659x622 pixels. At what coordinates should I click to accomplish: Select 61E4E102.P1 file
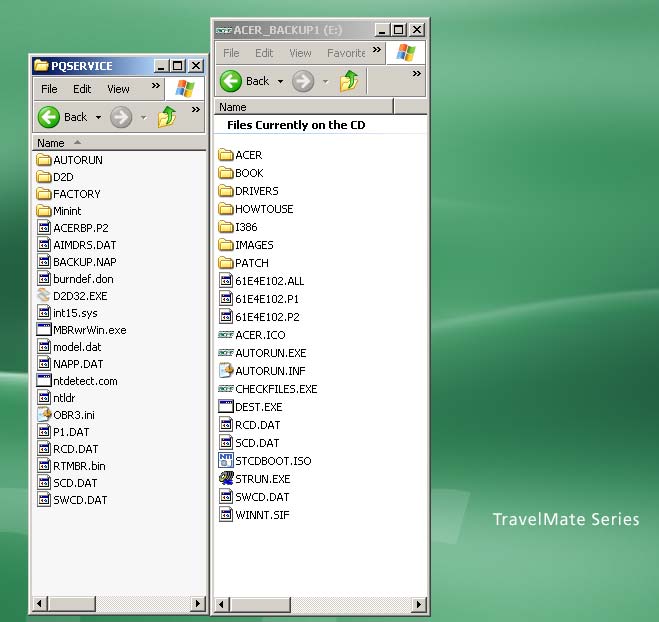(259, 299)
